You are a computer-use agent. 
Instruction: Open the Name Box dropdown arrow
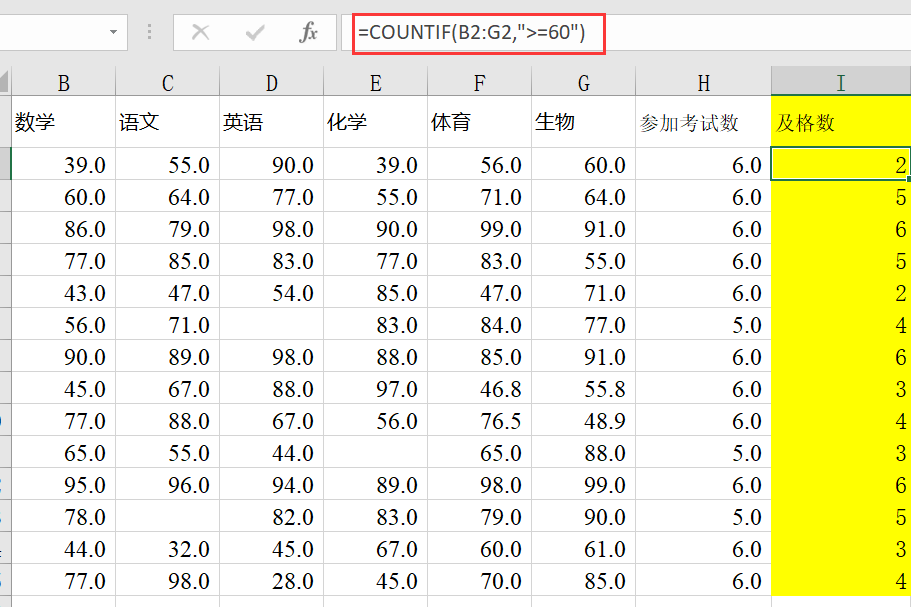pyautogui.click(x=113, y=32)
